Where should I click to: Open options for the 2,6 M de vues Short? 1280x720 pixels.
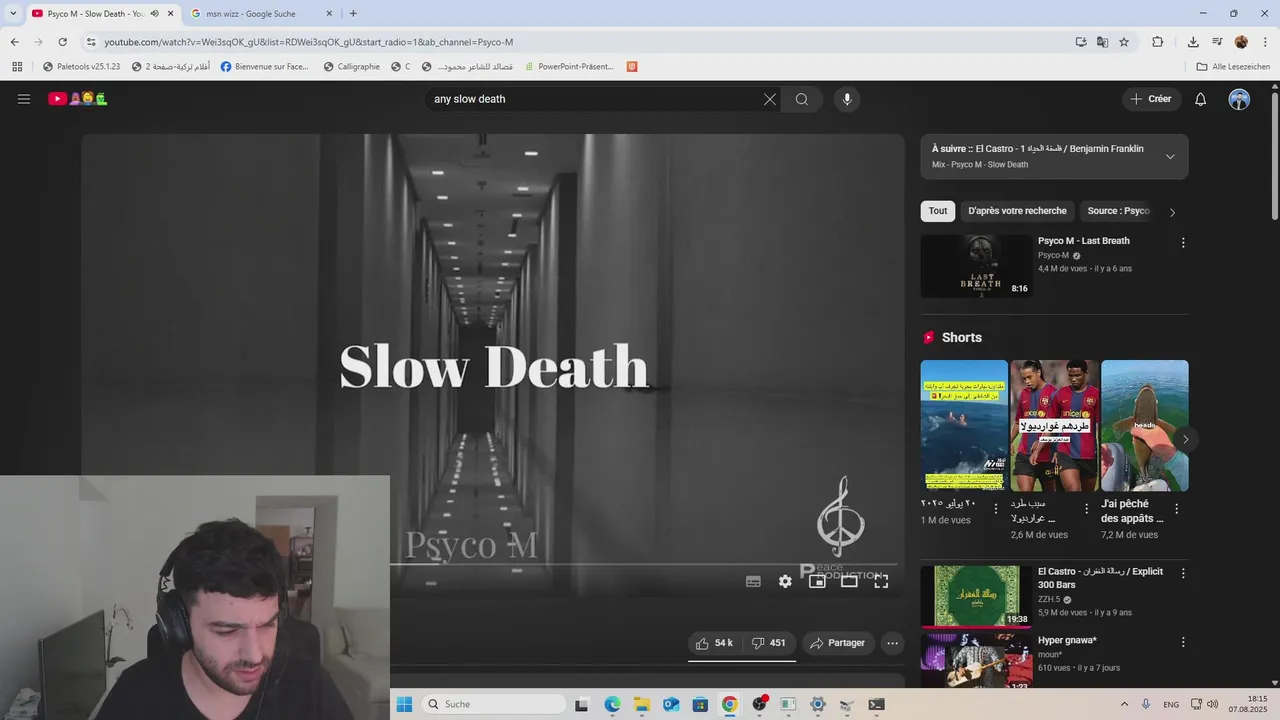coord(1086,509)
